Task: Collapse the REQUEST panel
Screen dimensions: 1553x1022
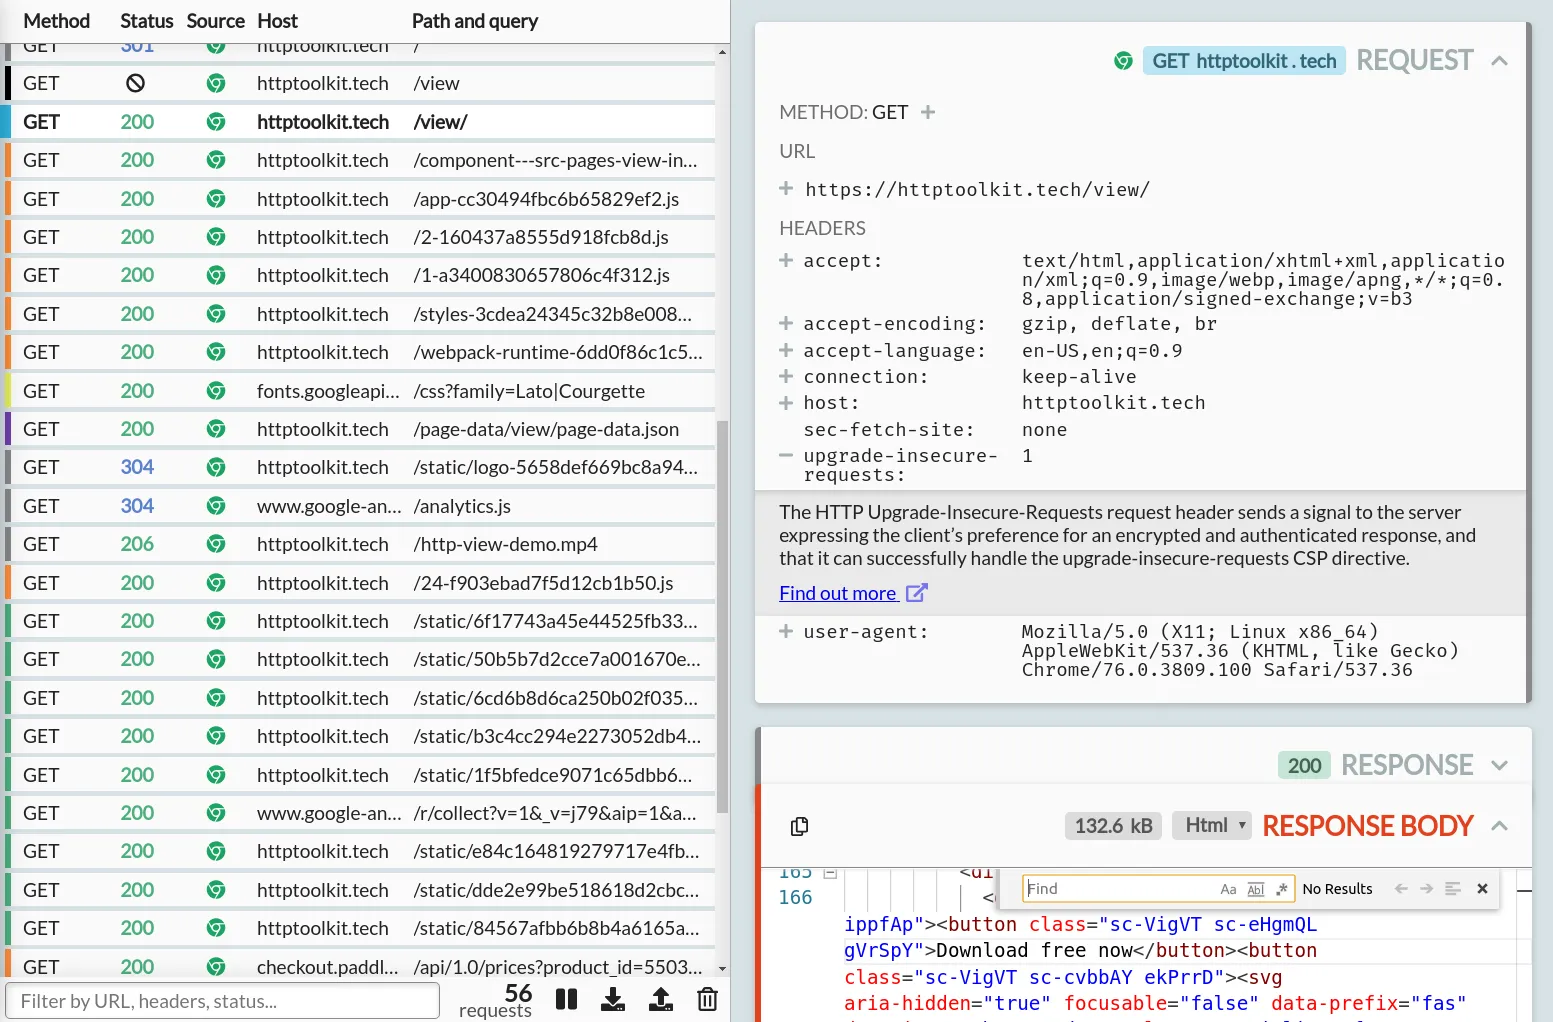Action: click(1499, 60)
